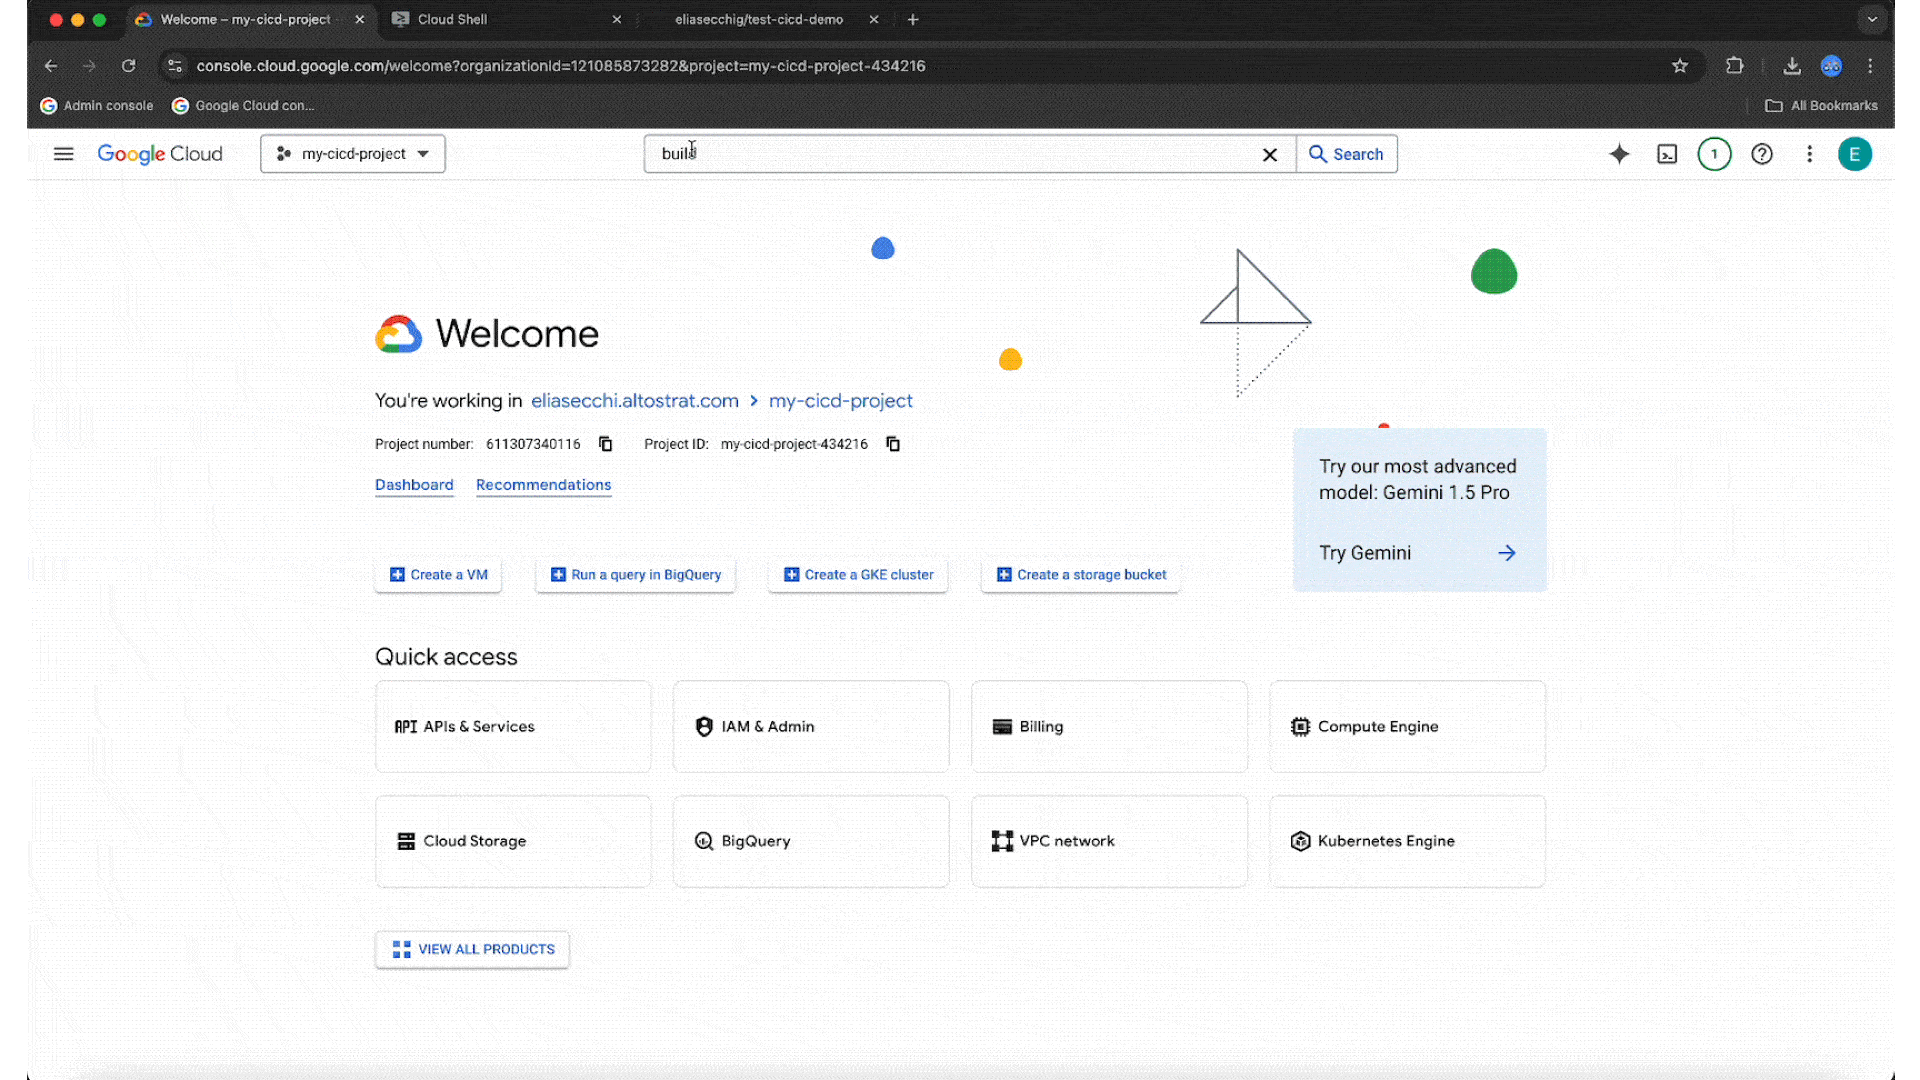Click Run a query in BigQuery
Image resolution: width=1920 pixels, height=1080 pixels.
point(636,575)
